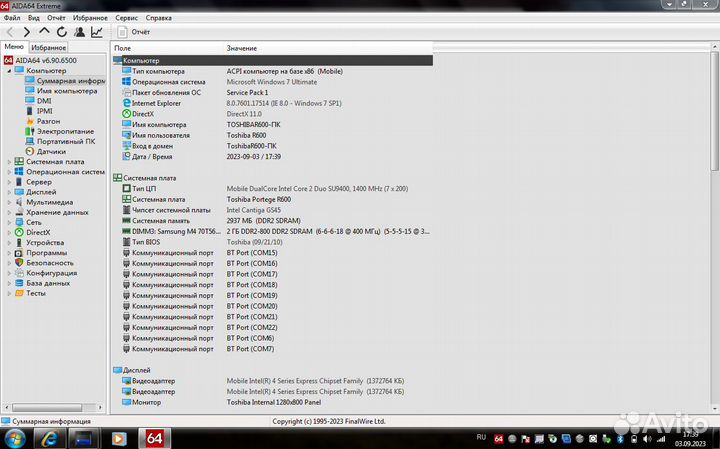Image resolution: width=720 pixels, height=449 pixels.
Task: Switch to AIDA64 taskbar button
Action: [155, 438]
